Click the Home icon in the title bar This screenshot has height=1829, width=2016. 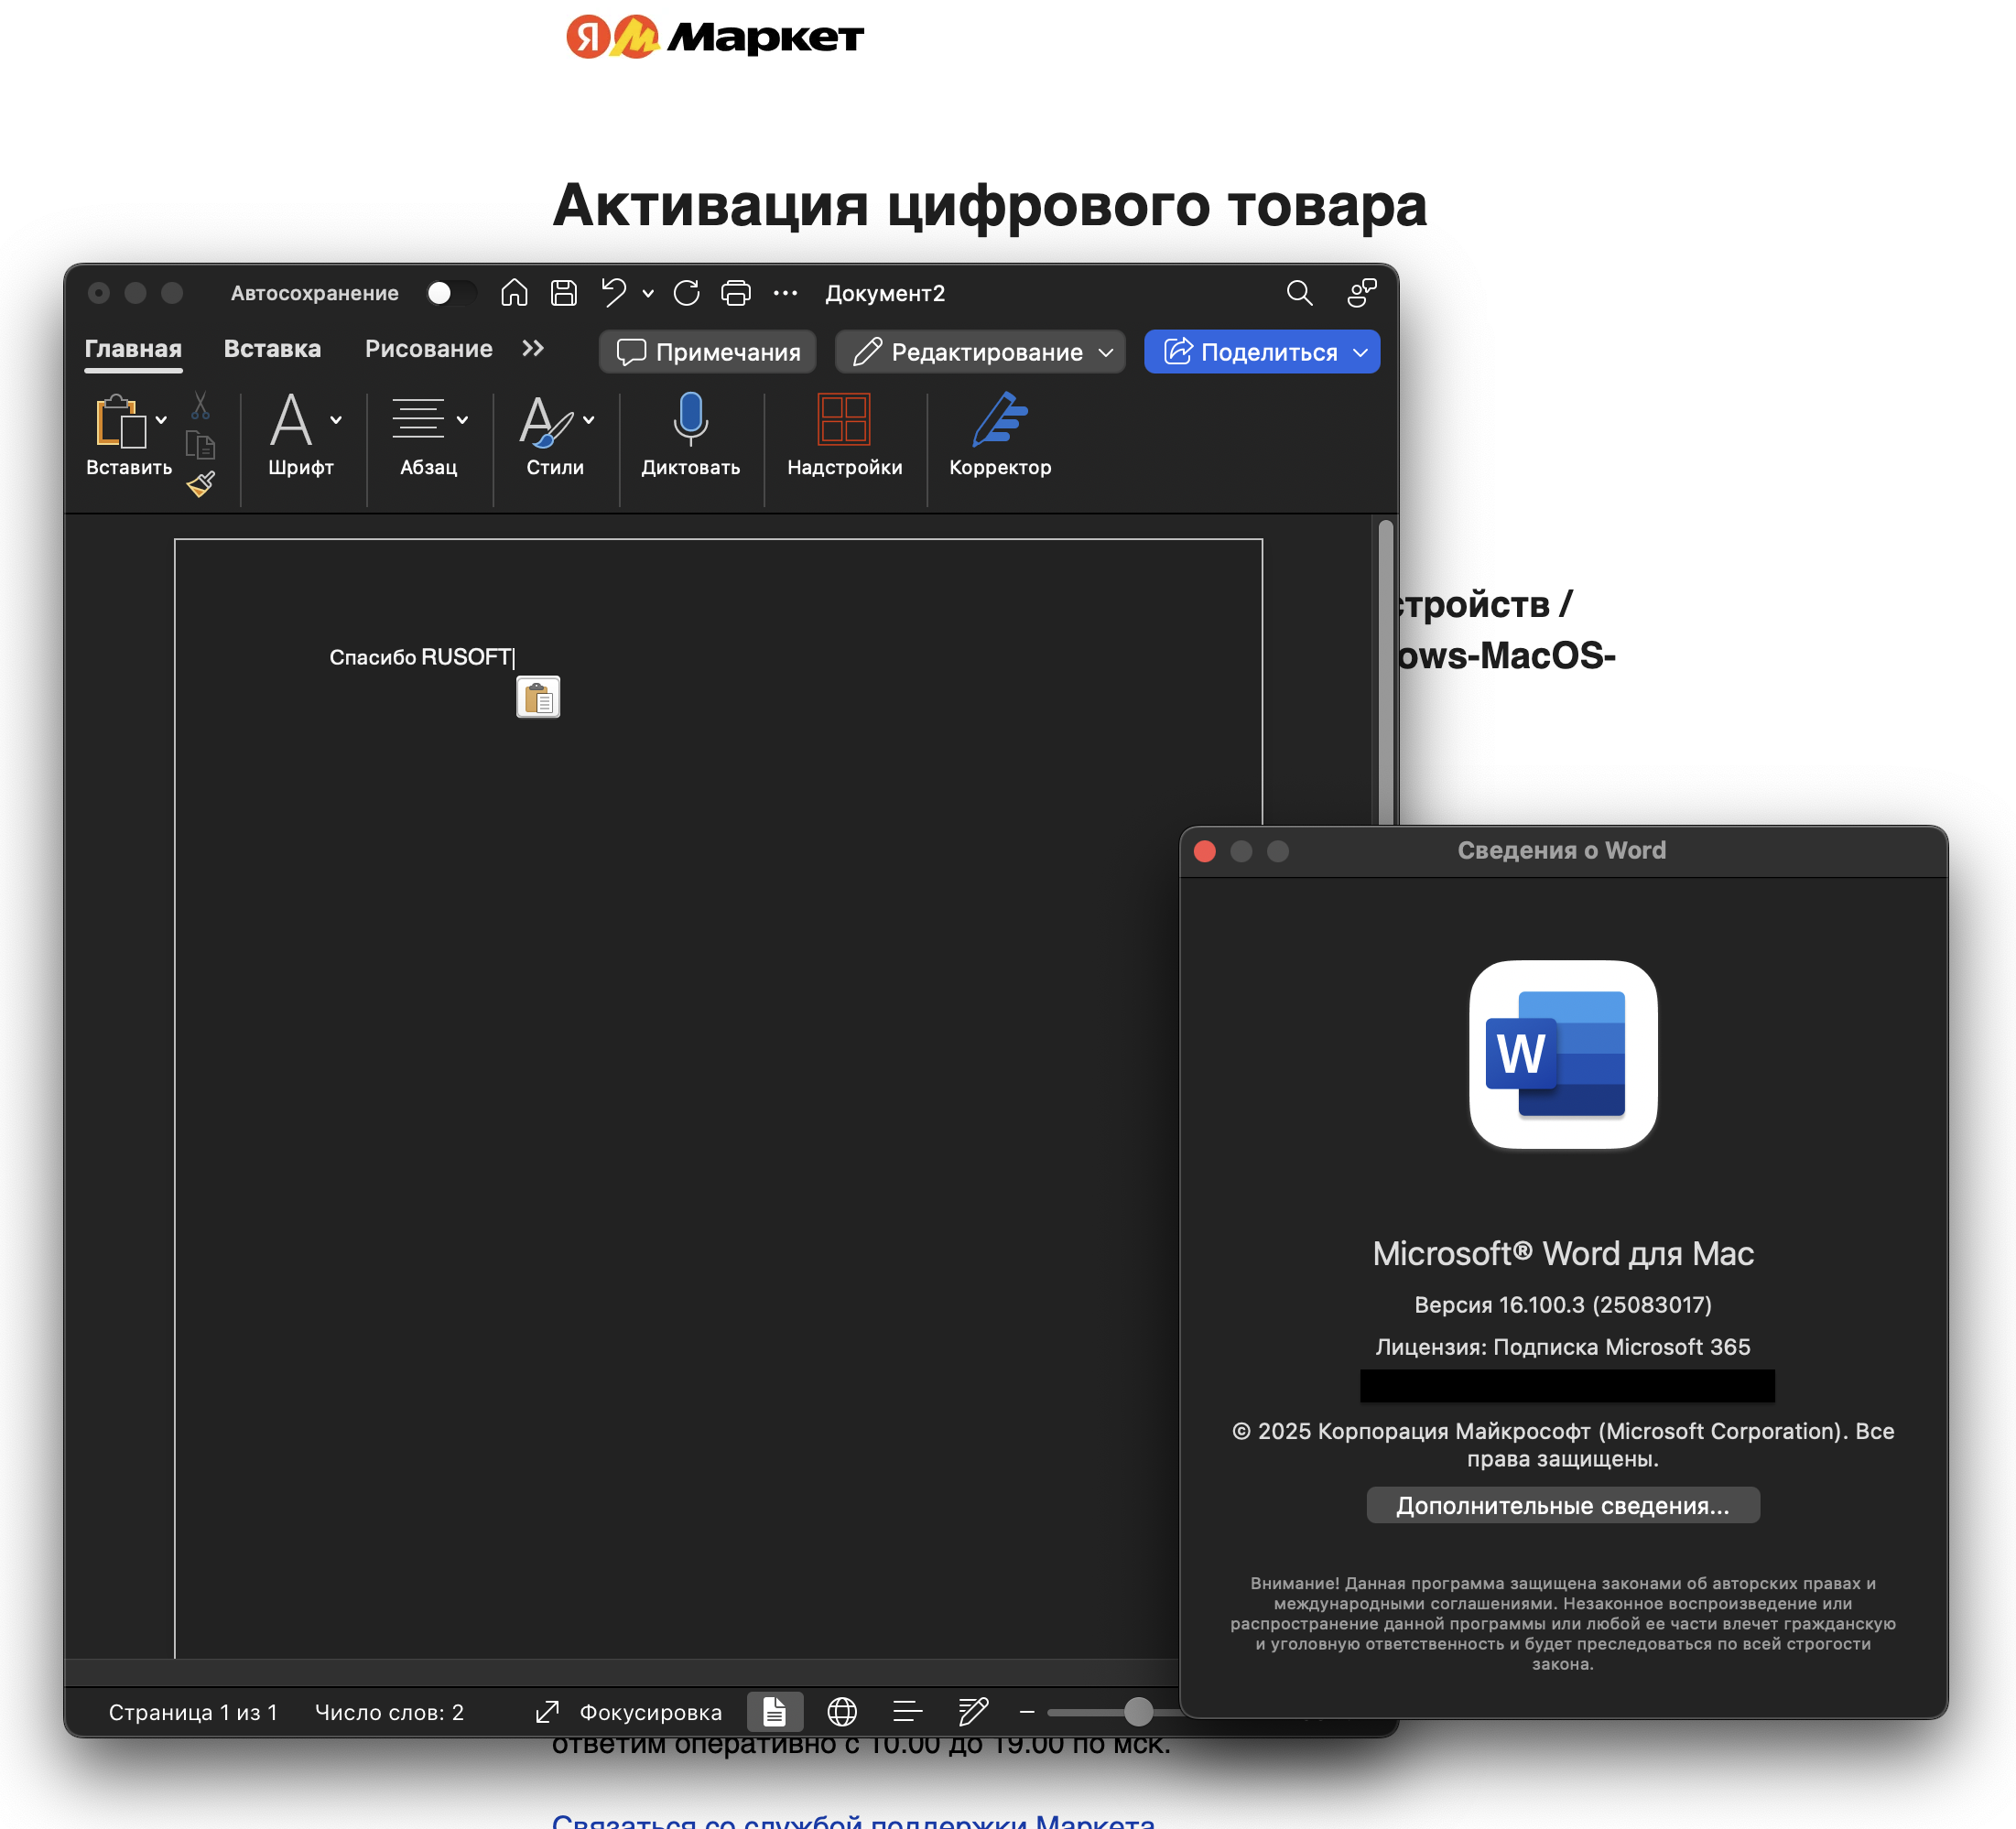point(514,293)
